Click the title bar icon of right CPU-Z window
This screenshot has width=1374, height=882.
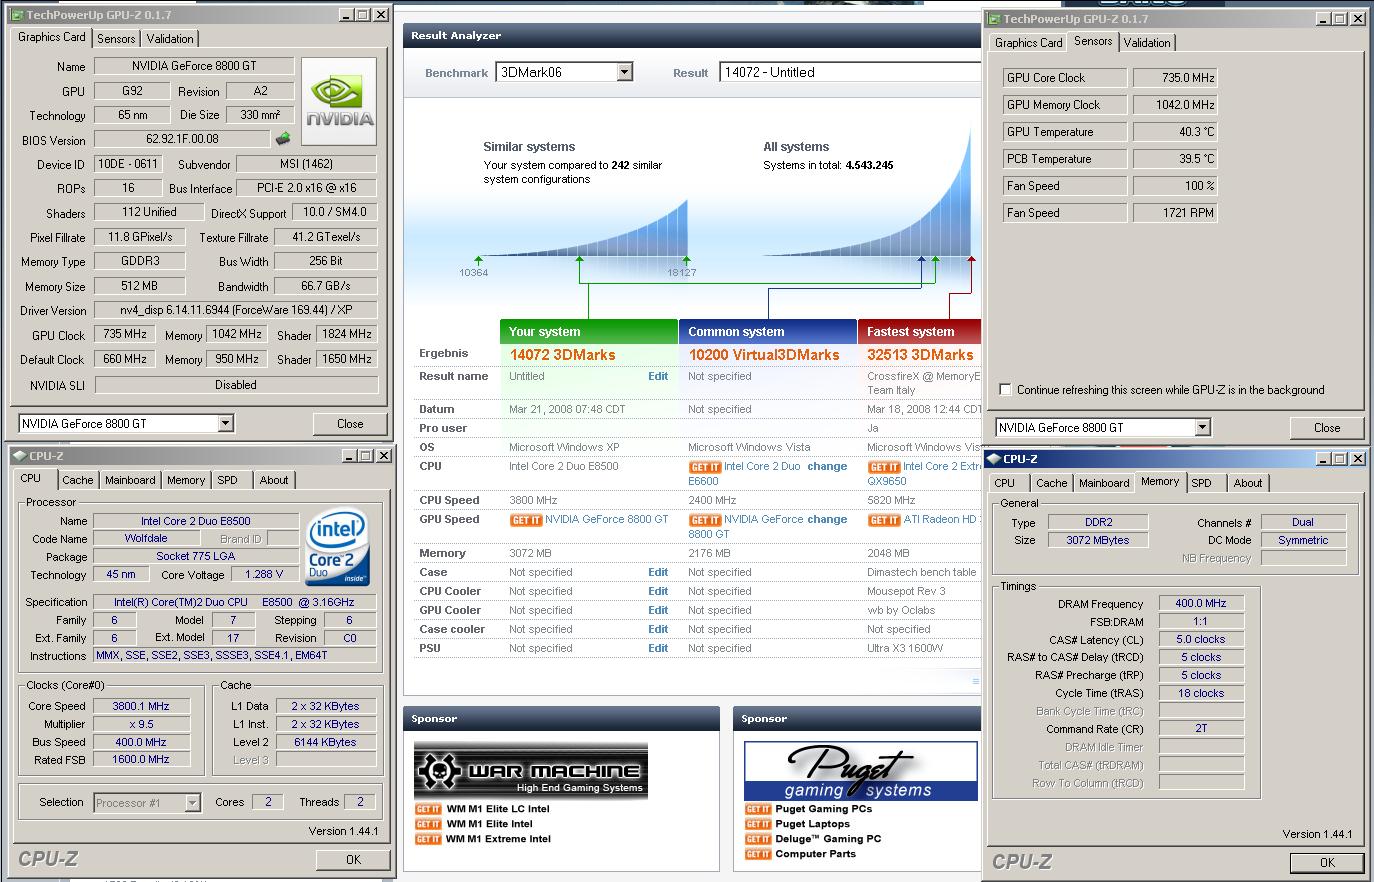pos(993,459)
